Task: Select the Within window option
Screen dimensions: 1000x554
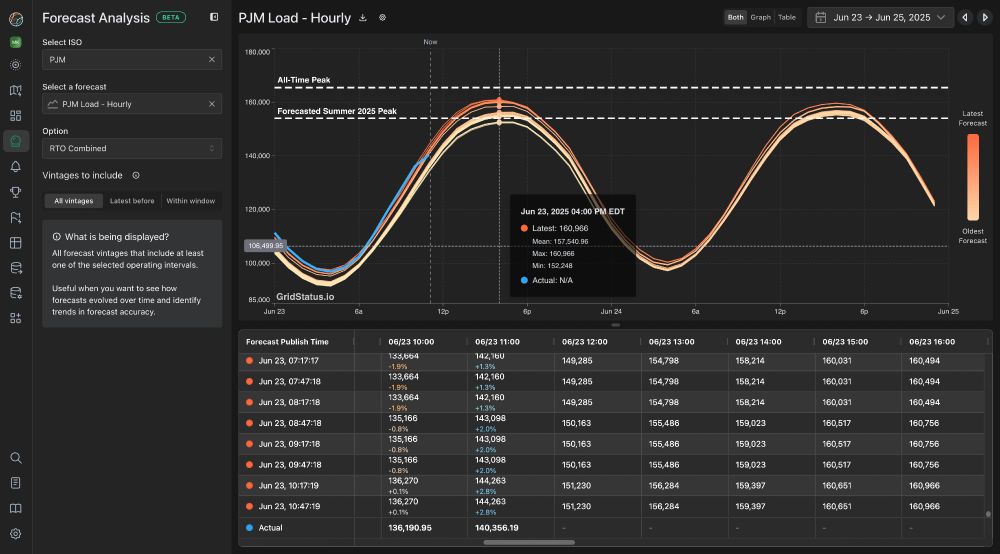Action: click(x=191, y=201)
